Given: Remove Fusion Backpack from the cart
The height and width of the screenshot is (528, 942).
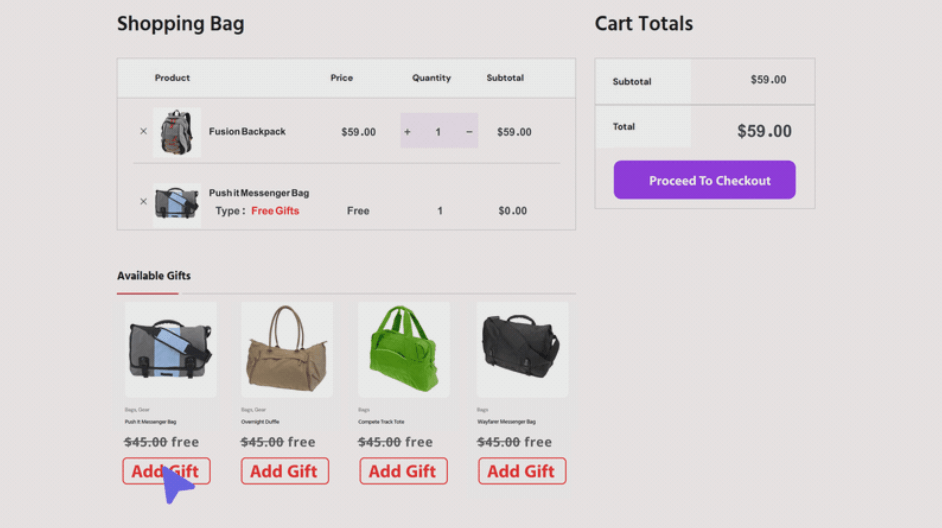Looking at the screenshot, I should tap(143, 132).
